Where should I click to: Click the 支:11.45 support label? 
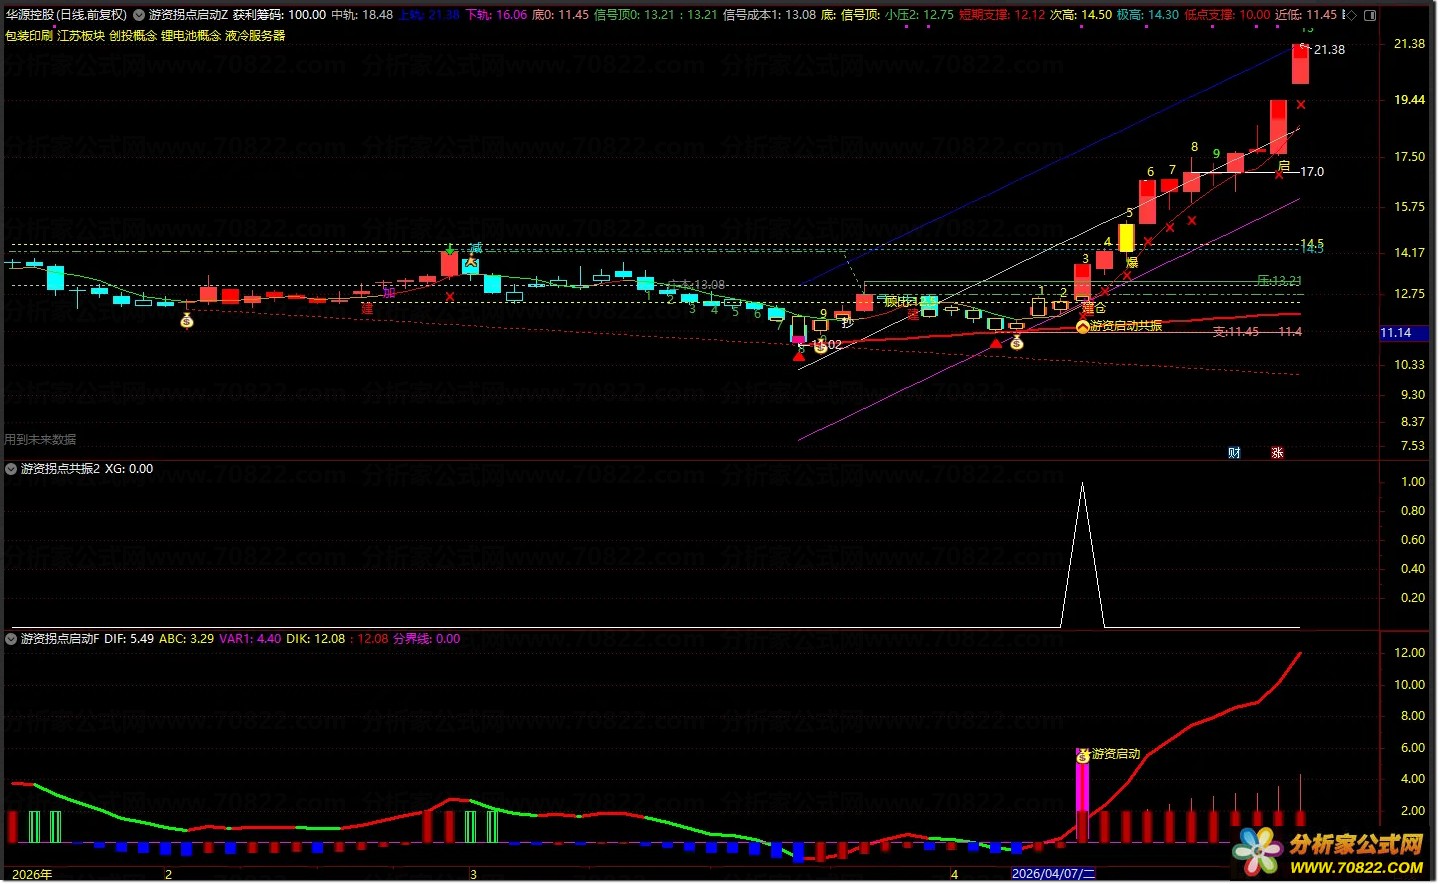[1236, 332]
